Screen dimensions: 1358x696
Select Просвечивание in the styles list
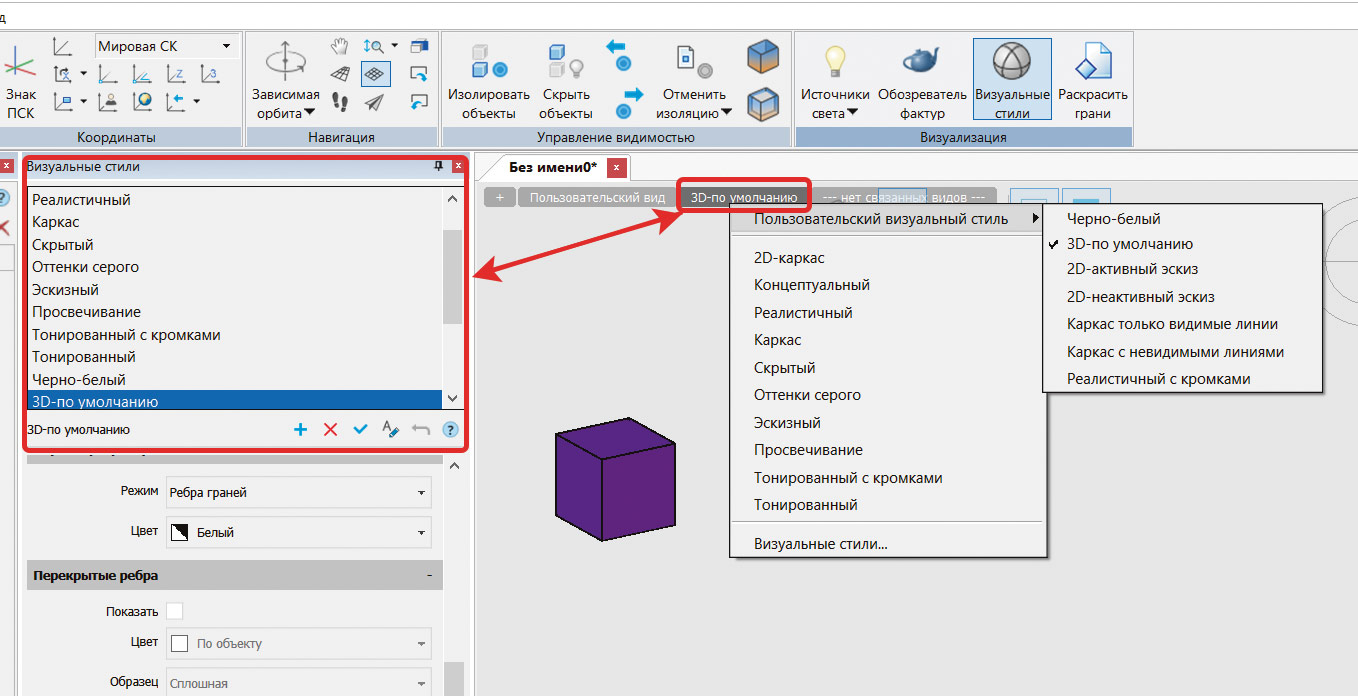[234, 312]
